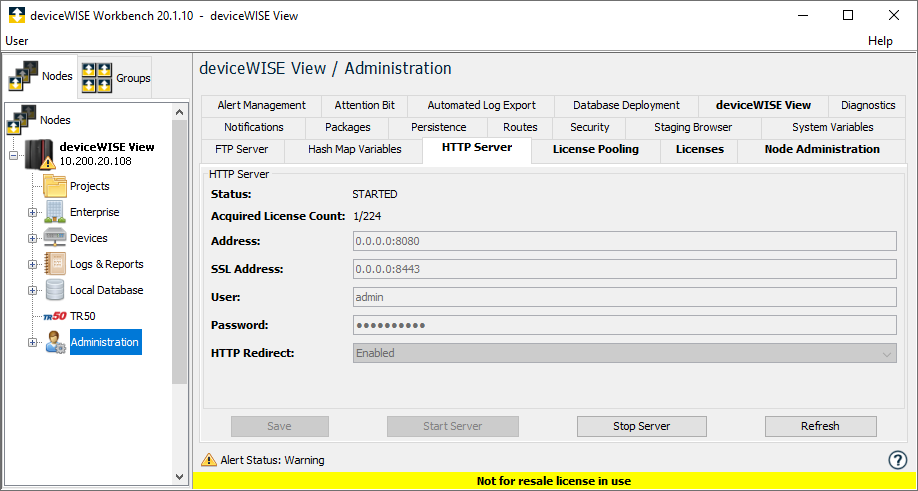This screenshot has height=491, width=918.
Task: Click the Save button
Action: pos(280,426)
